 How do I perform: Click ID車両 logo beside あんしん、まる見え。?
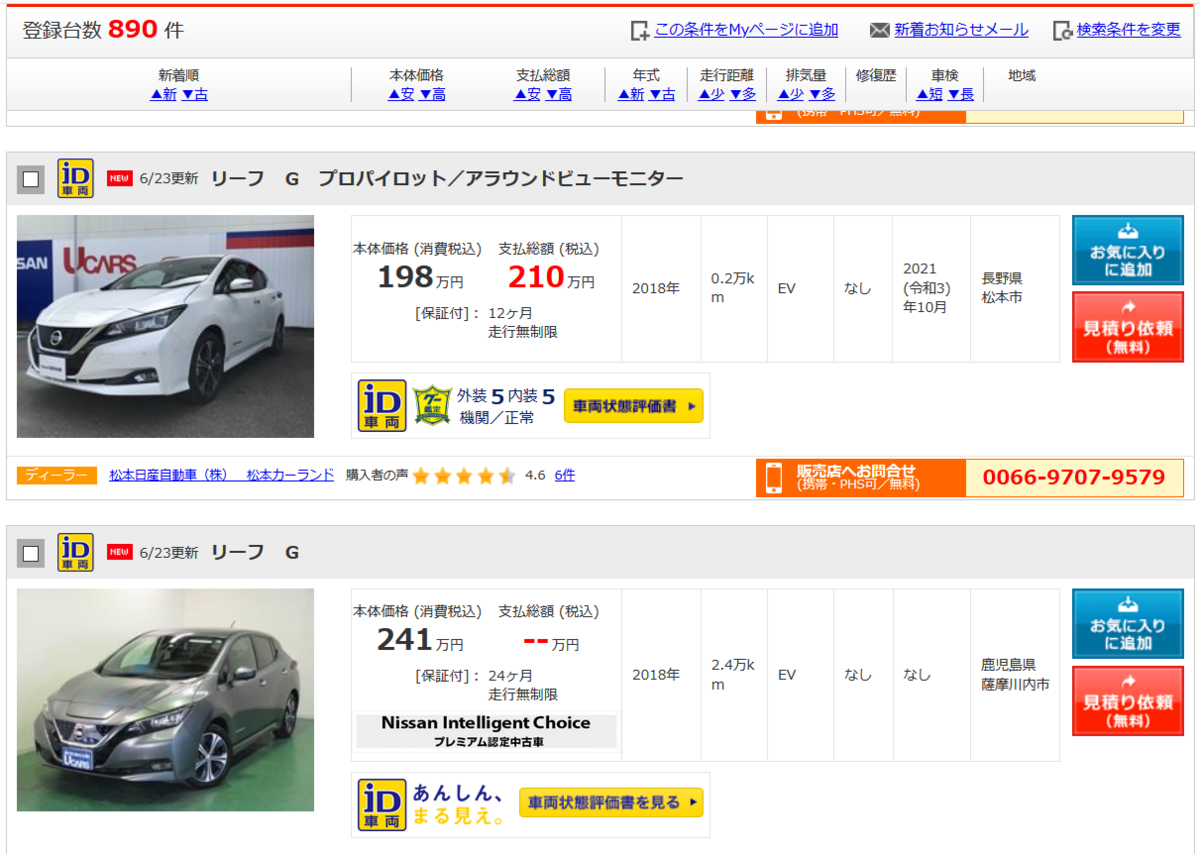382,805
